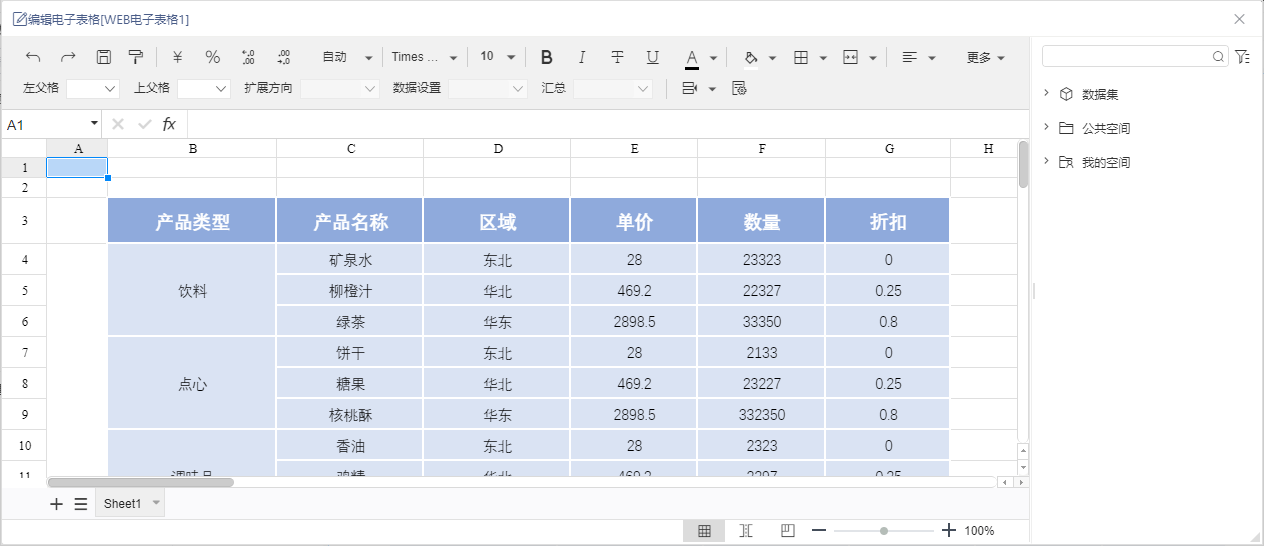Open the borders dropdown arrow
This screenshot has height=546, width=1264.
[823, 58]
